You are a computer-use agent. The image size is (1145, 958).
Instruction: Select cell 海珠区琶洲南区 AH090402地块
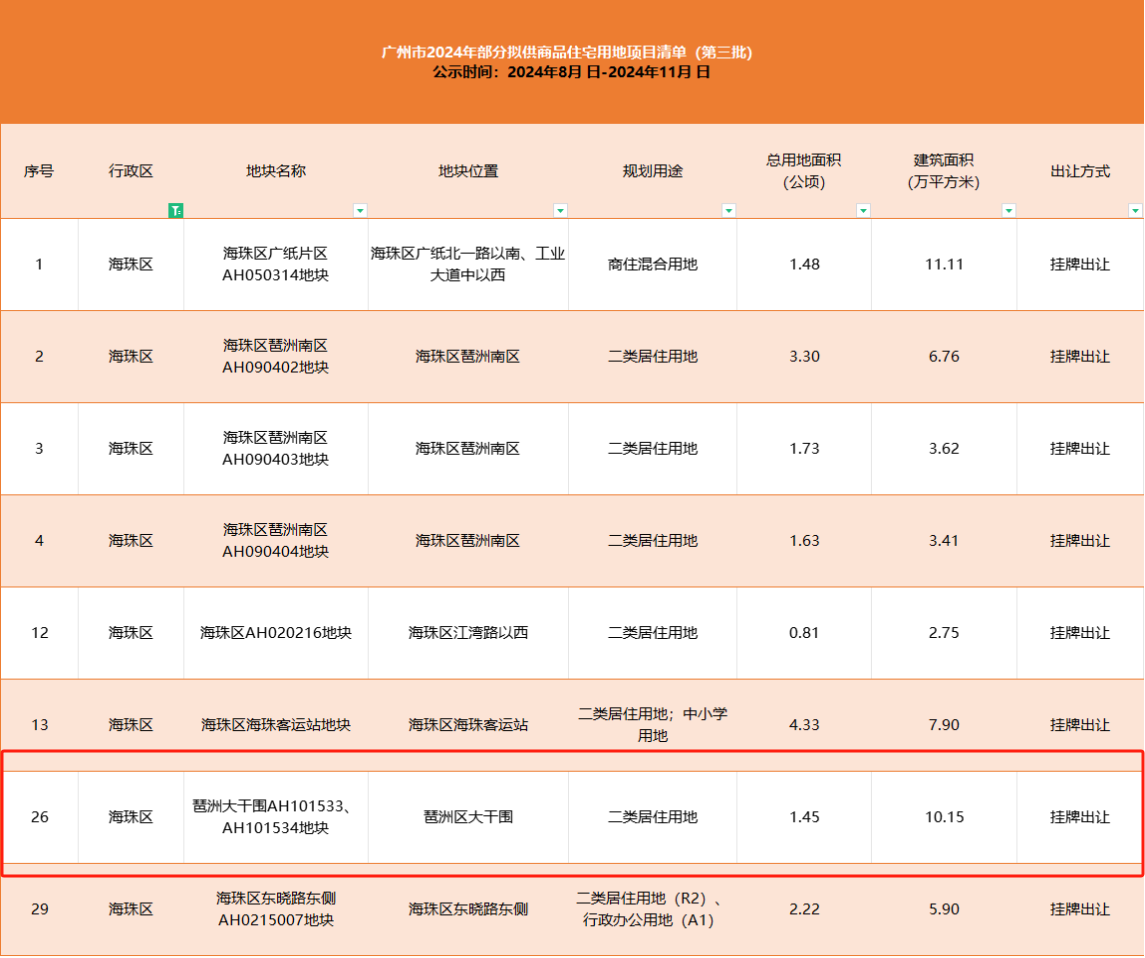[276, 356]
